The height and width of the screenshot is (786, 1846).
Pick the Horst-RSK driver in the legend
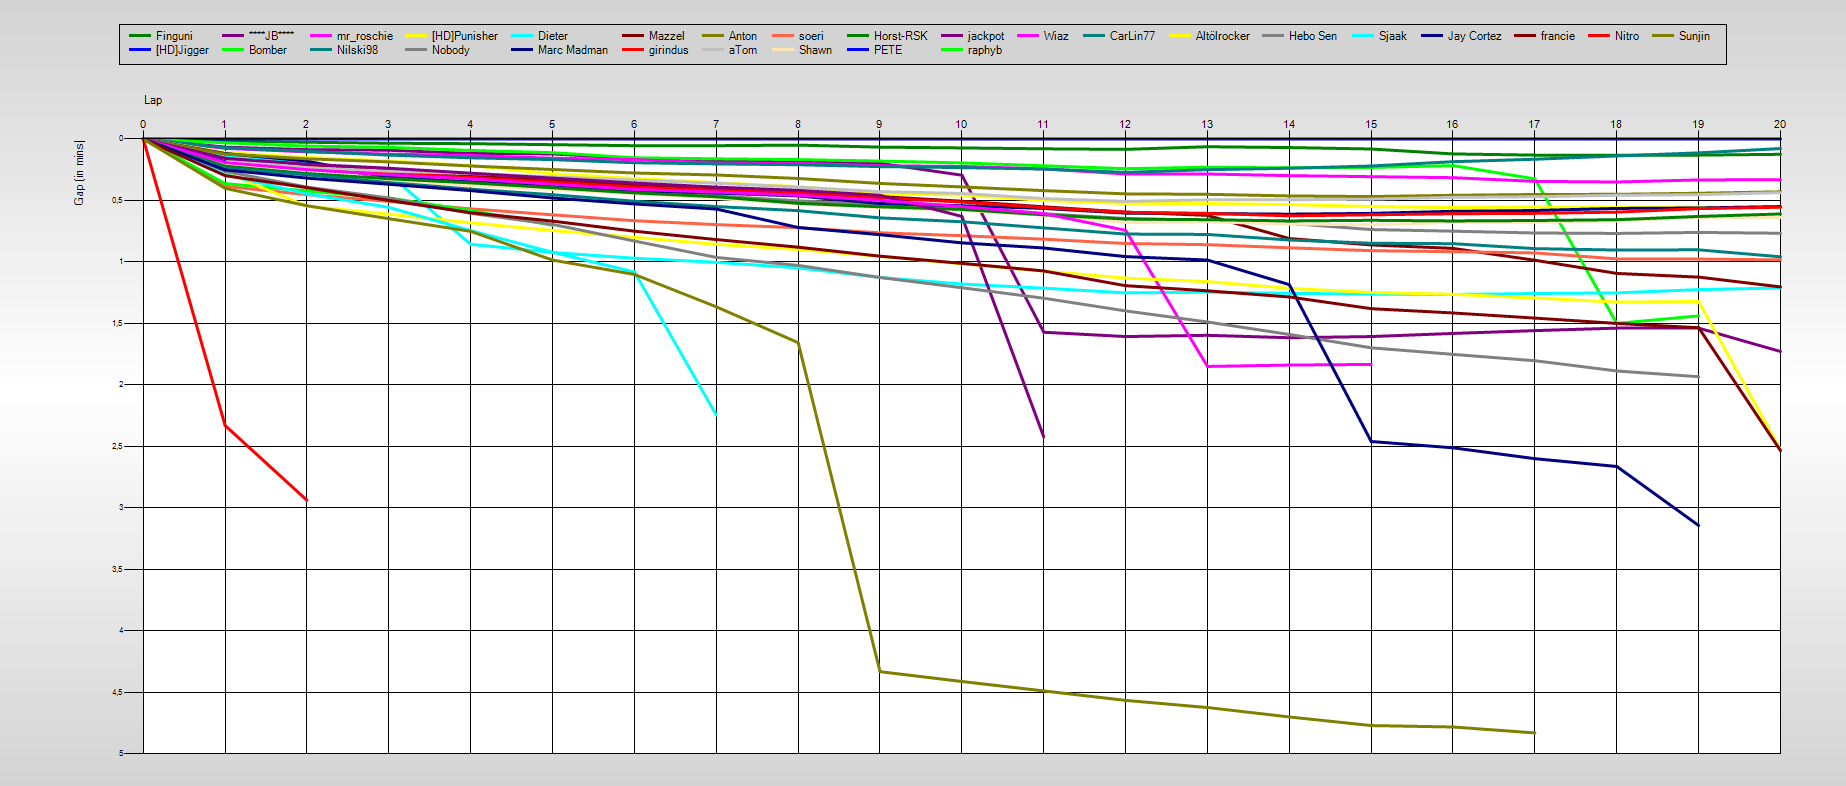click(x=900, y=36)
